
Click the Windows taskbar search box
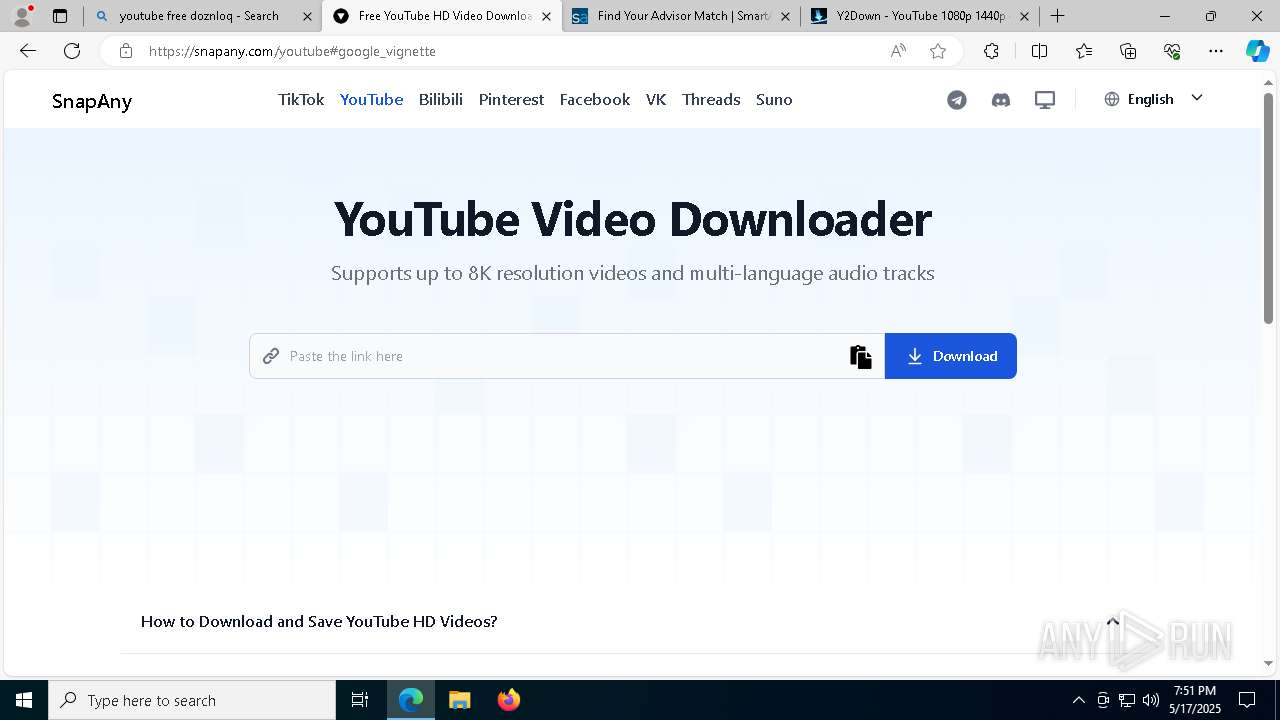(192, 700)
